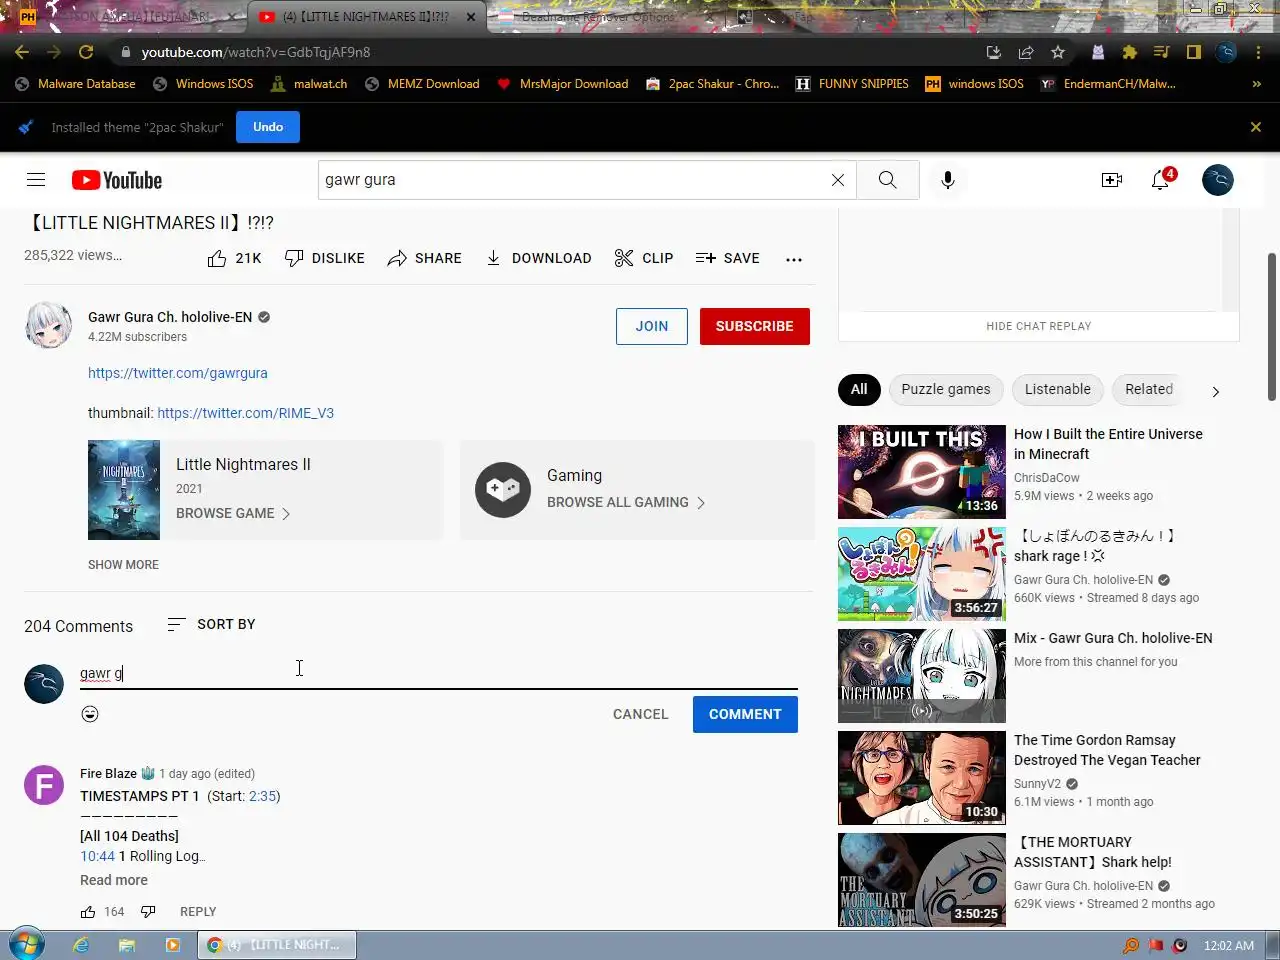Save the video to a playlist
The width and height of the screenshot is (1280, 960).
click(x=728, y=258)
